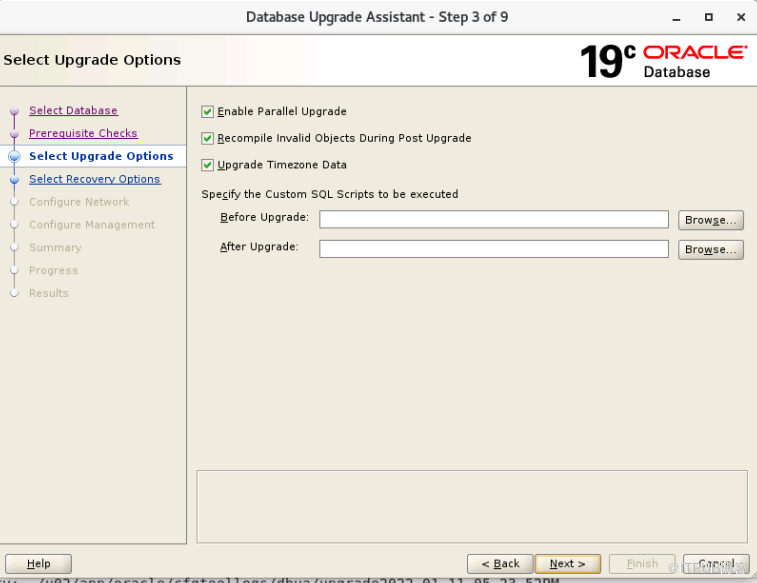Open the Select Database step link
757x583 pixels.
(73, 111)
